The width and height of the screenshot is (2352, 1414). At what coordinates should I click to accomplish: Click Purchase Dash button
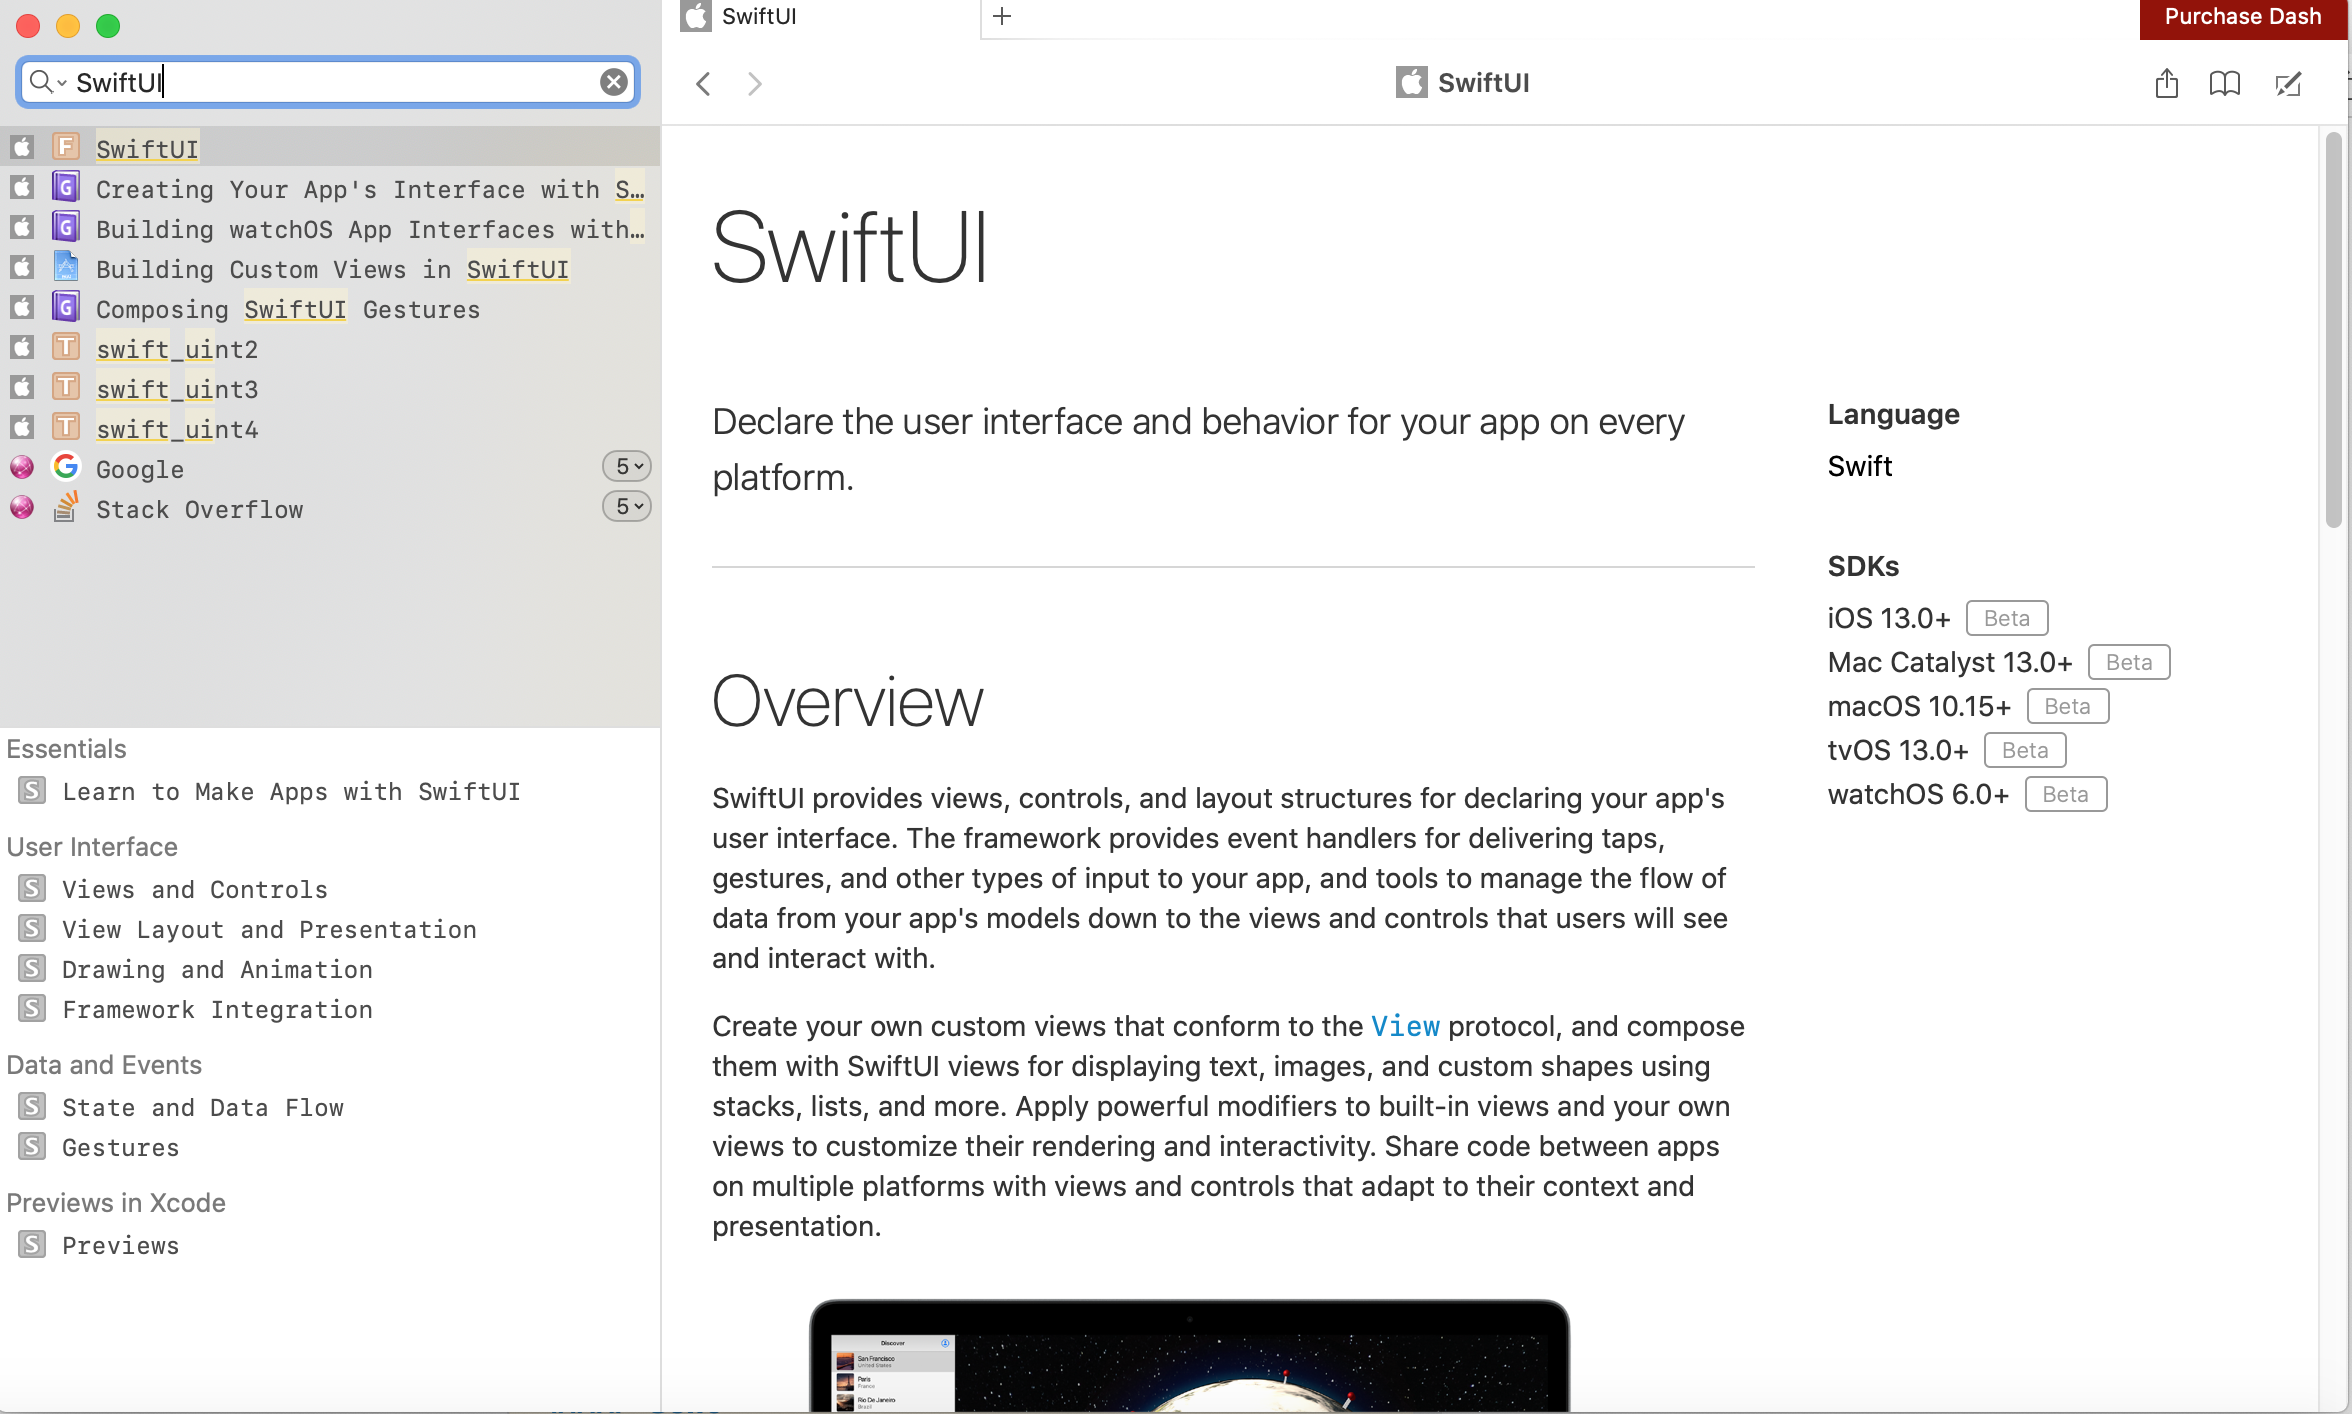coord(2242,17)
